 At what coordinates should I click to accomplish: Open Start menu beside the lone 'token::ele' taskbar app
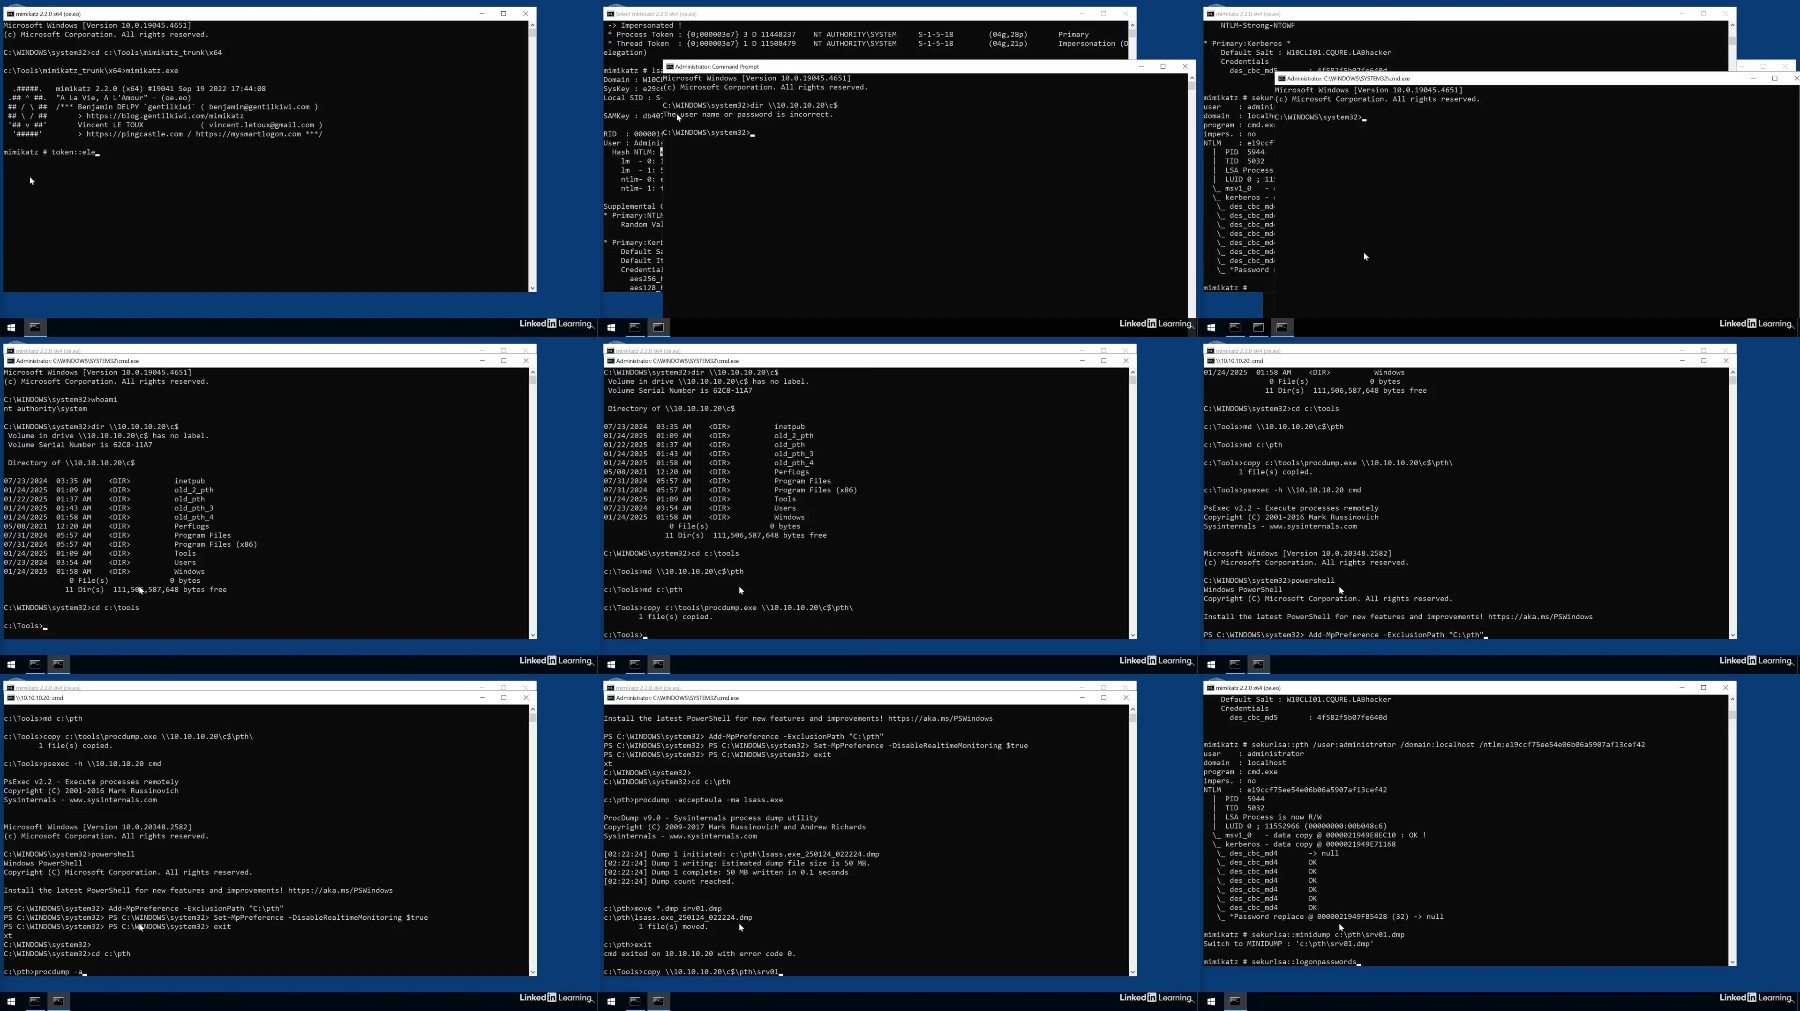[11, 327]
